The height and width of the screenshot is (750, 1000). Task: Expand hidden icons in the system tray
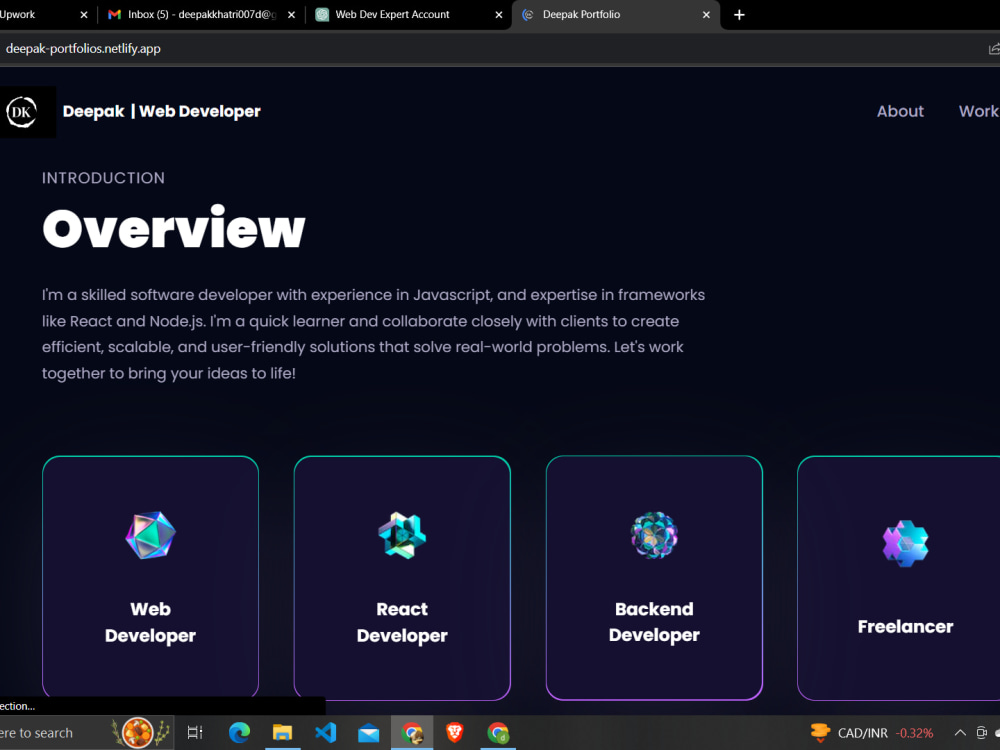tap(960, 732)
